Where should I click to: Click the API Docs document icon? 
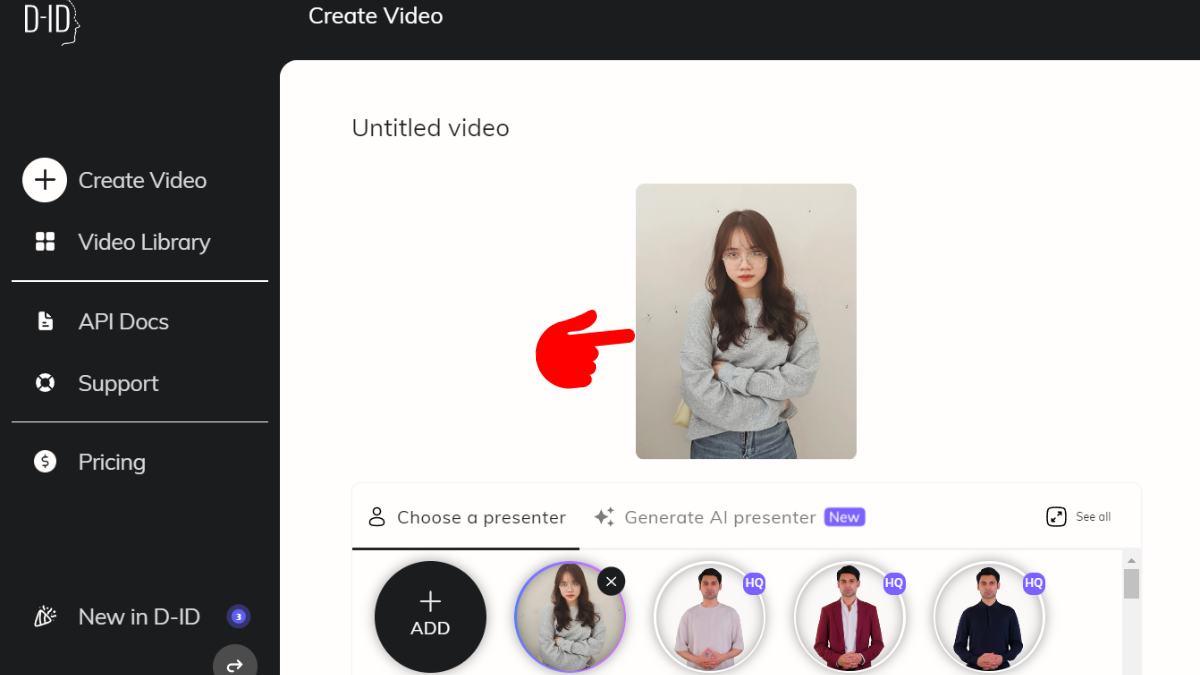coord(43,321)
